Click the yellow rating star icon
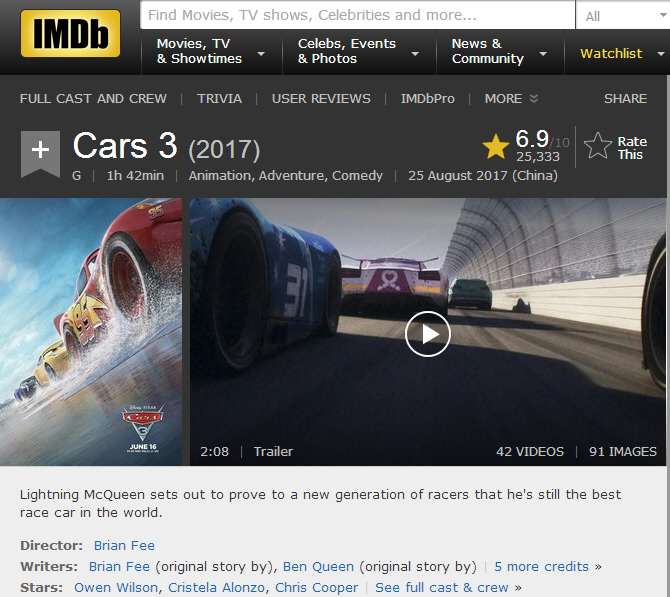670x597 pixels. click(x=496, y=148)
